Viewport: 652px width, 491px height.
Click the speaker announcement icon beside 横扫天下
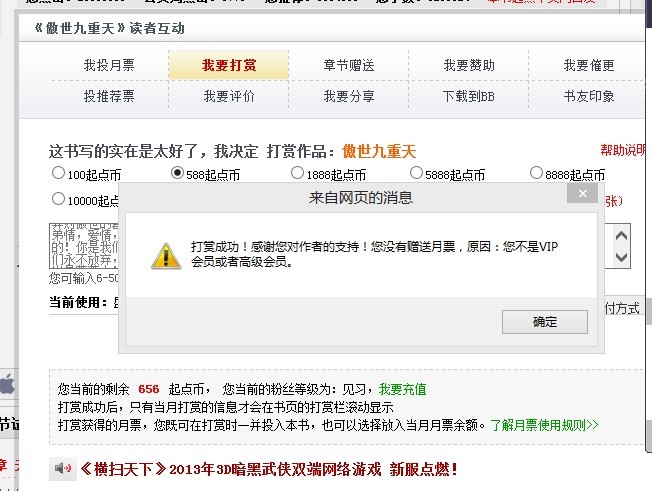63,469
